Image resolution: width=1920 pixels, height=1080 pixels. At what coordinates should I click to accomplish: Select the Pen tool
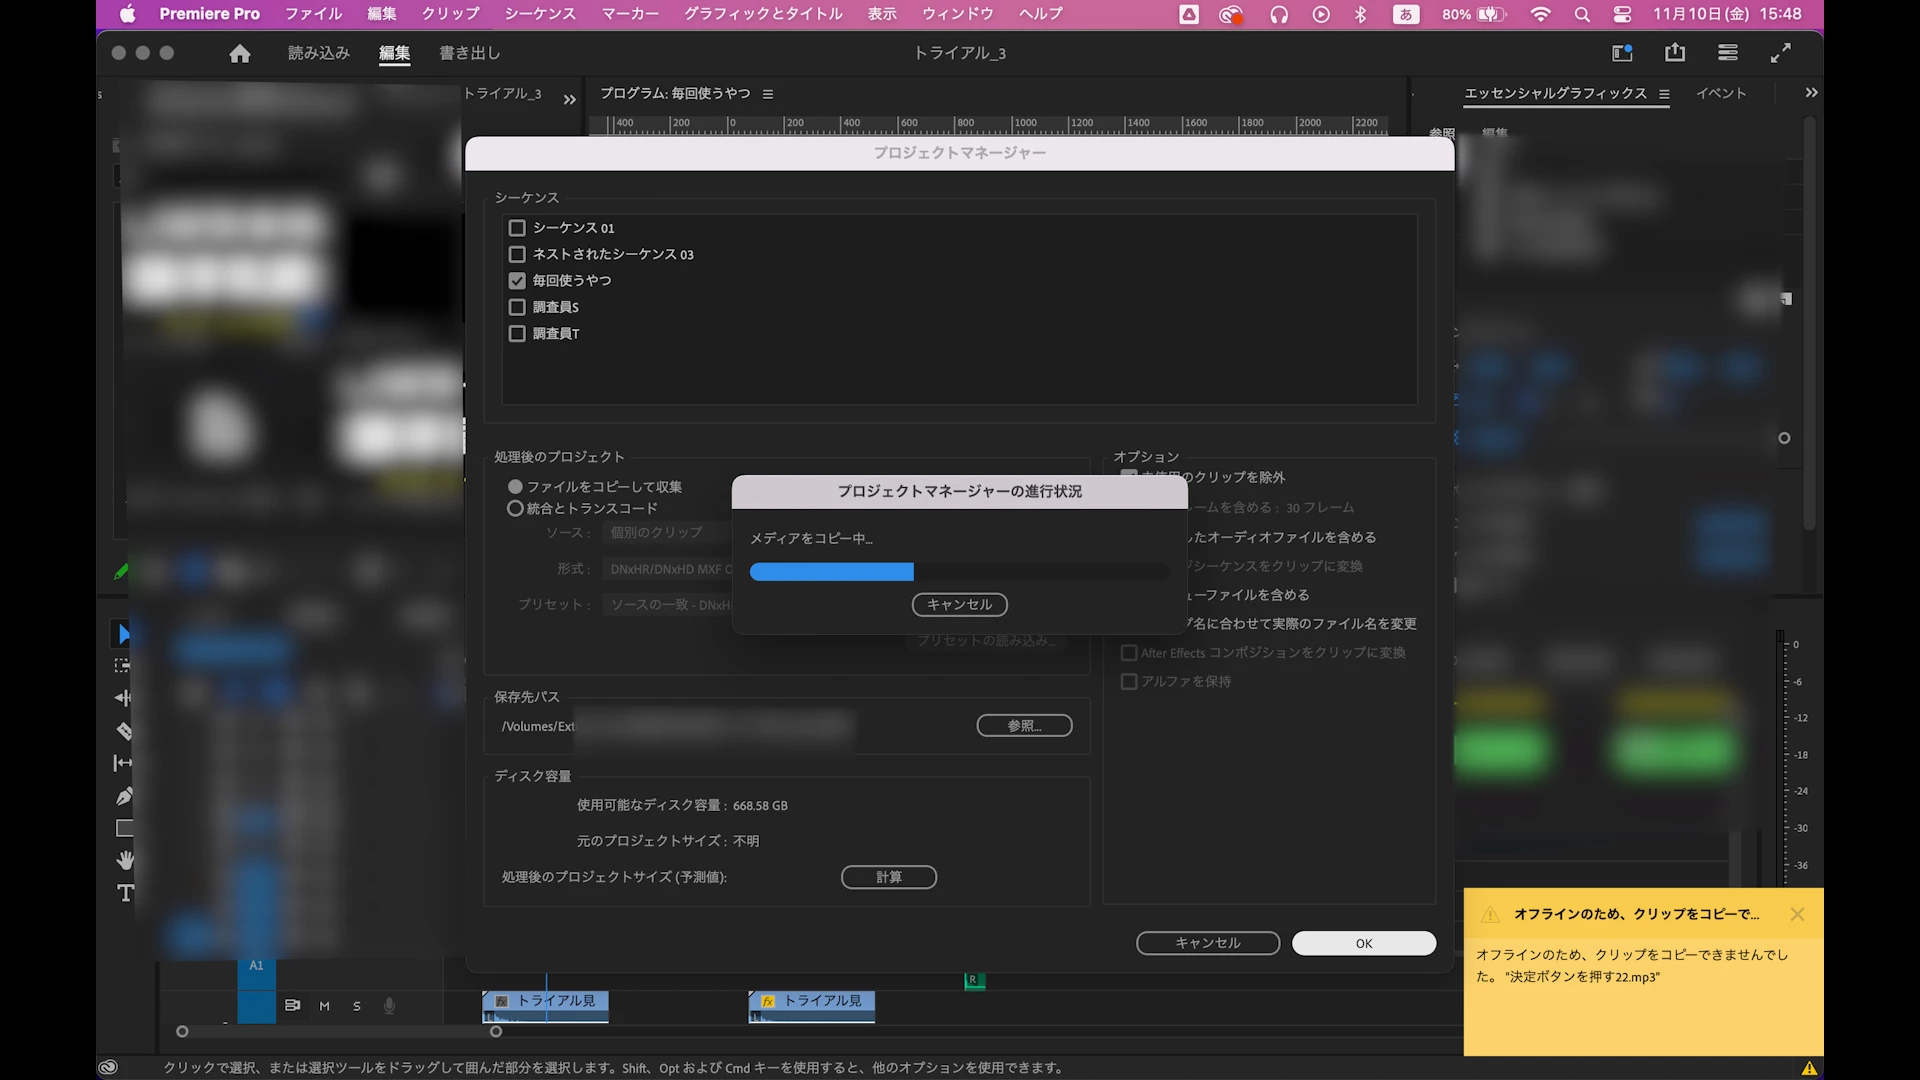tap(124, 797)
